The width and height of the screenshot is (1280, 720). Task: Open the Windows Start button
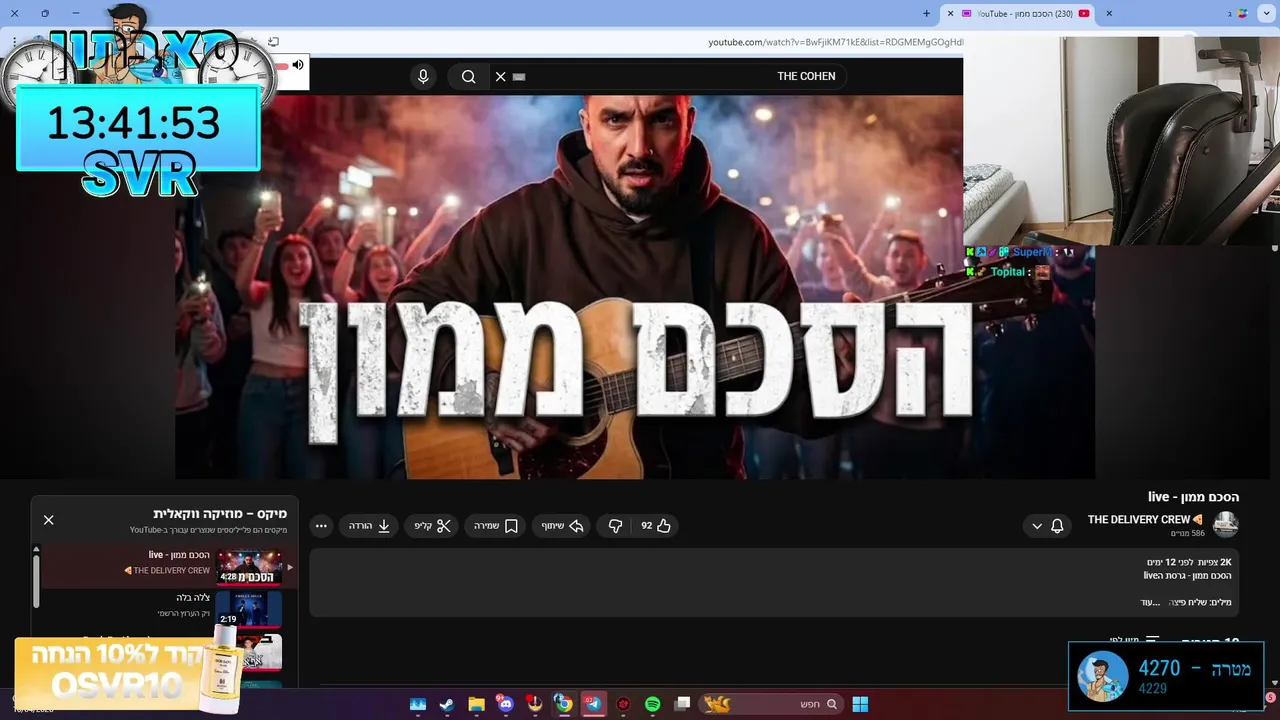click(x=860, y=704)
